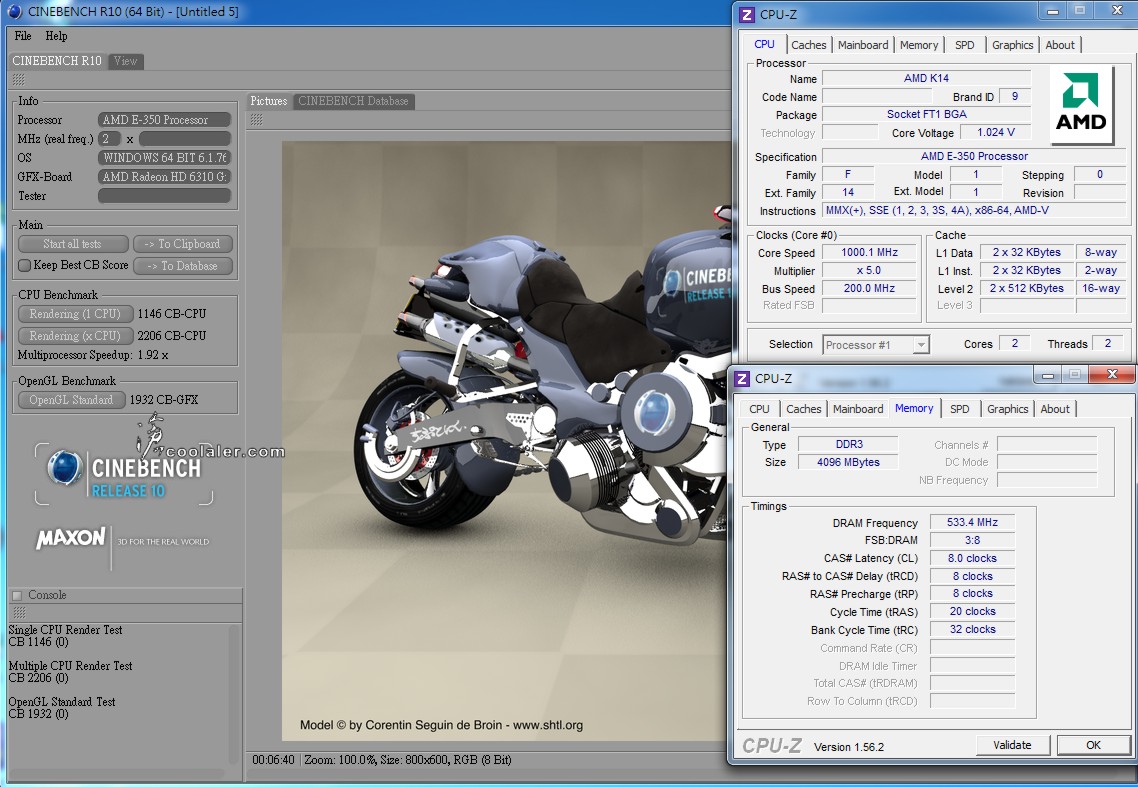Click the GFX-Board field showing AMD Radeon HD 6310

click(164, 176)
